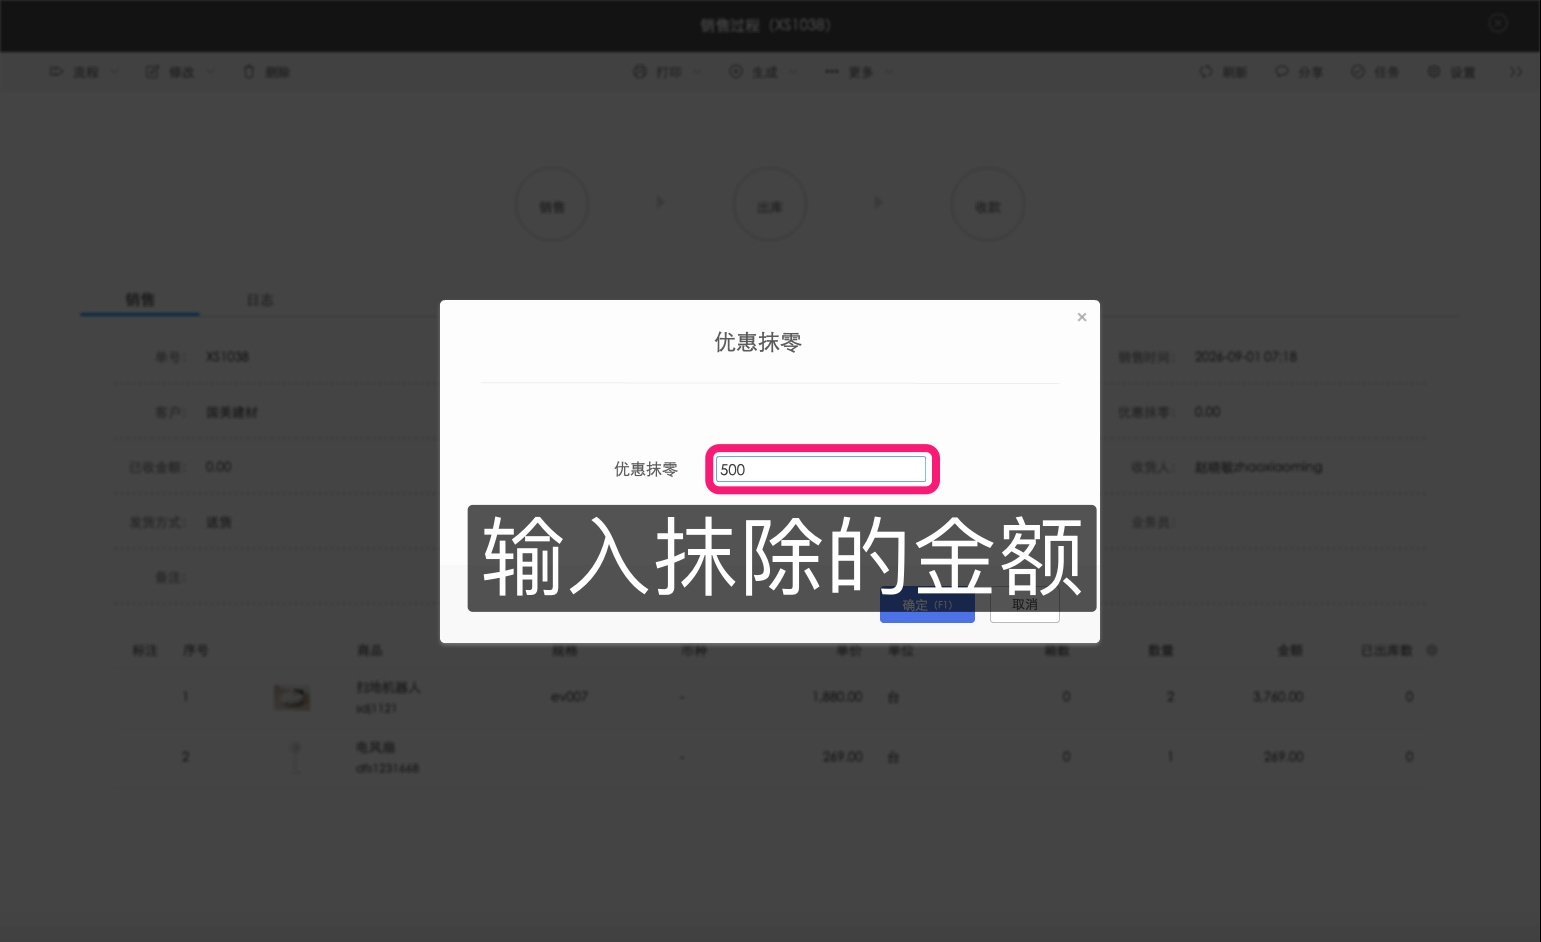Click the 优惠抹零 amount input field
Viewport: 1541px width, 942px height.
coord(820,469)
